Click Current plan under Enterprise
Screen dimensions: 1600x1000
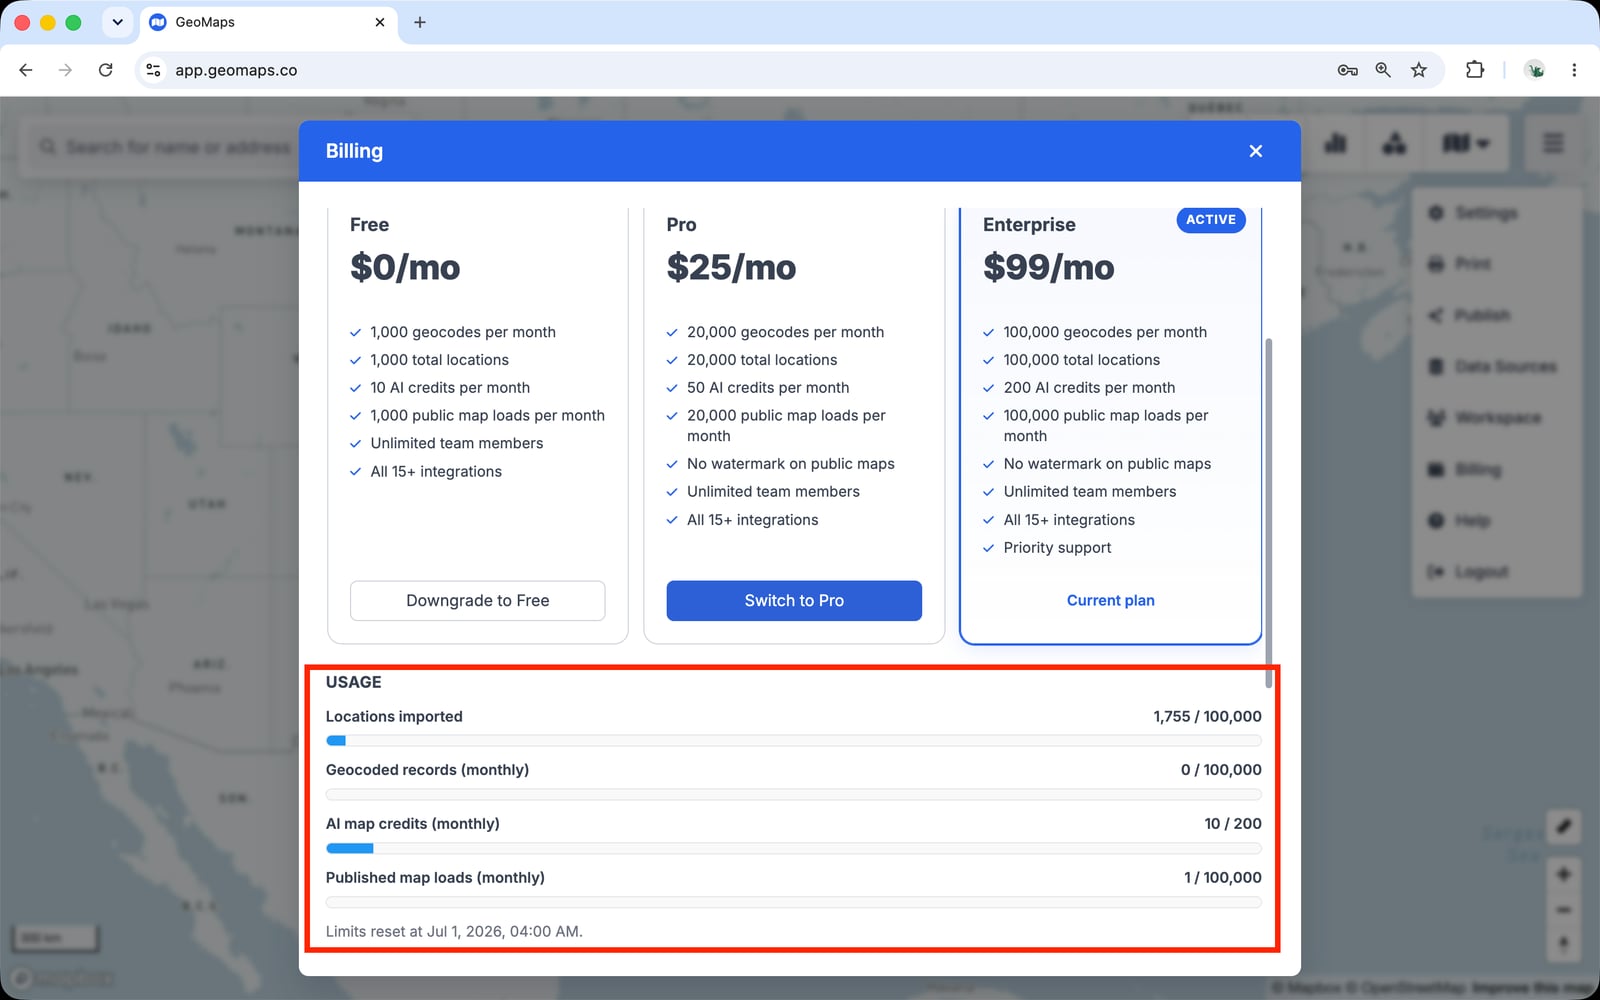(x=1110, y=601)
